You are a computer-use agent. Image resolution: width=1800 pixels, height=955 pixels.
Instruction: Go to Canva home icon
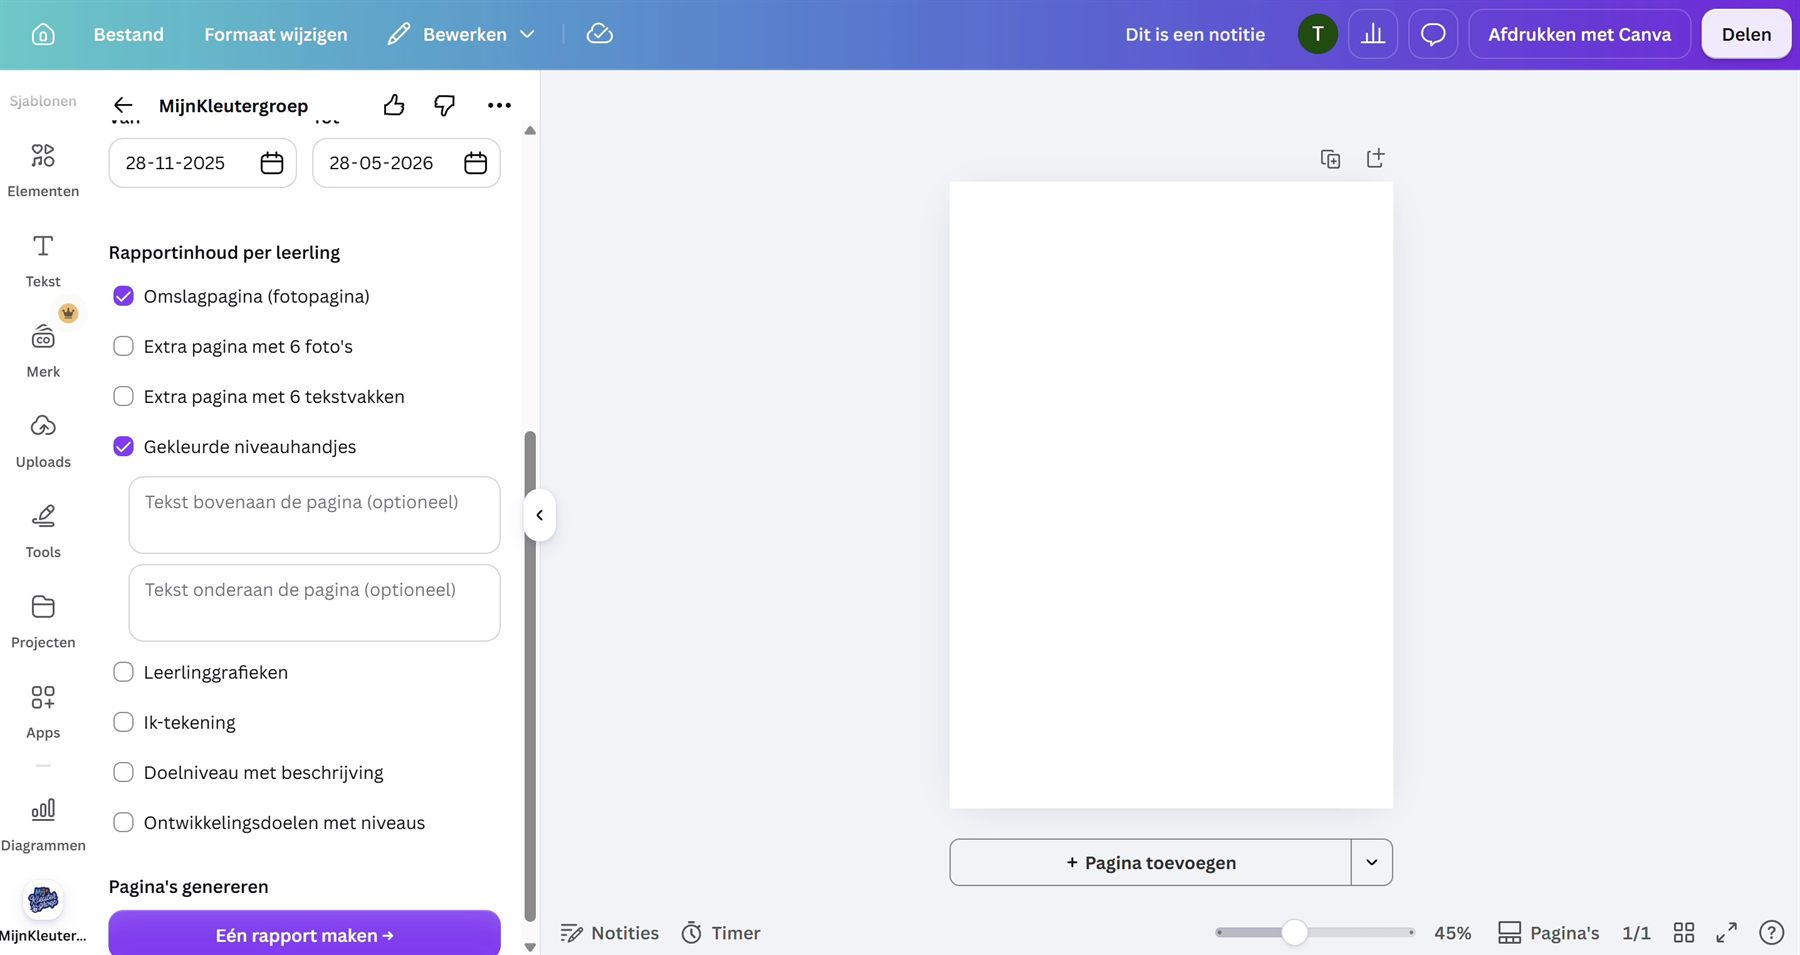(x=43, y=34)
